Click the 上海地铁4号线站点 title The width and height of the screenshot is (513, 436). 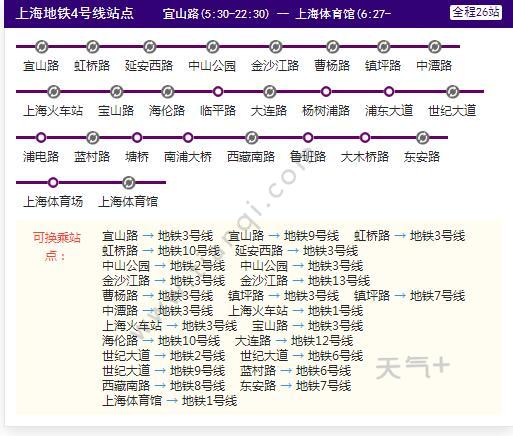(75, 13)
